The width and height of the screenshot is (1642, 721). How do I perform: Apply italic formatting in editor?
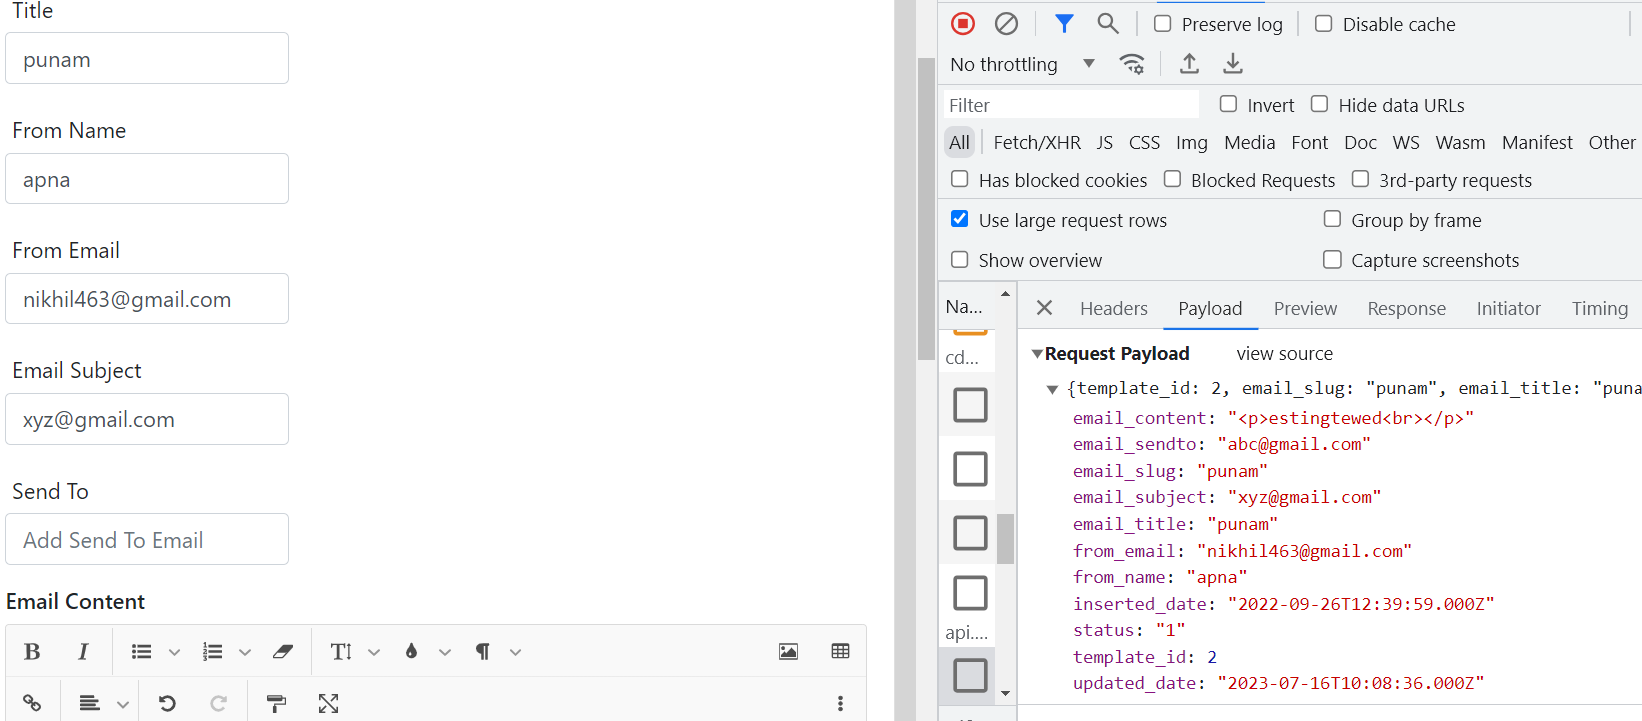[83, 652]
